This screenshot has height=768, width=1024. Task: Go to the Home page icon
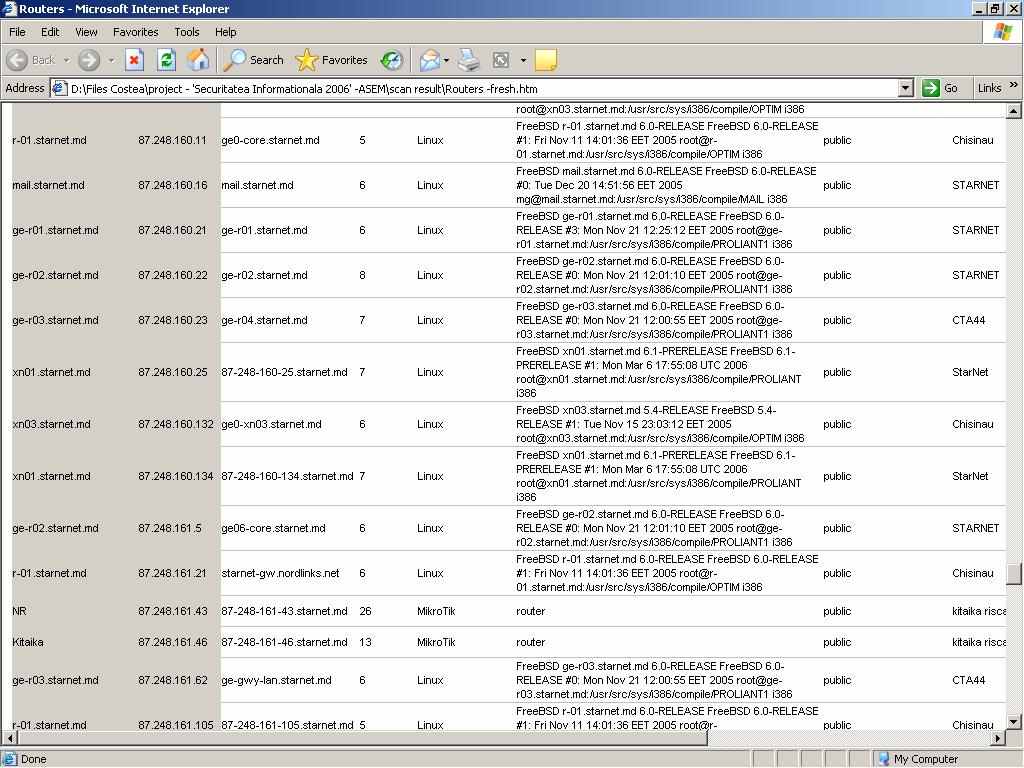pyautogui.click(x=198, y=60)
